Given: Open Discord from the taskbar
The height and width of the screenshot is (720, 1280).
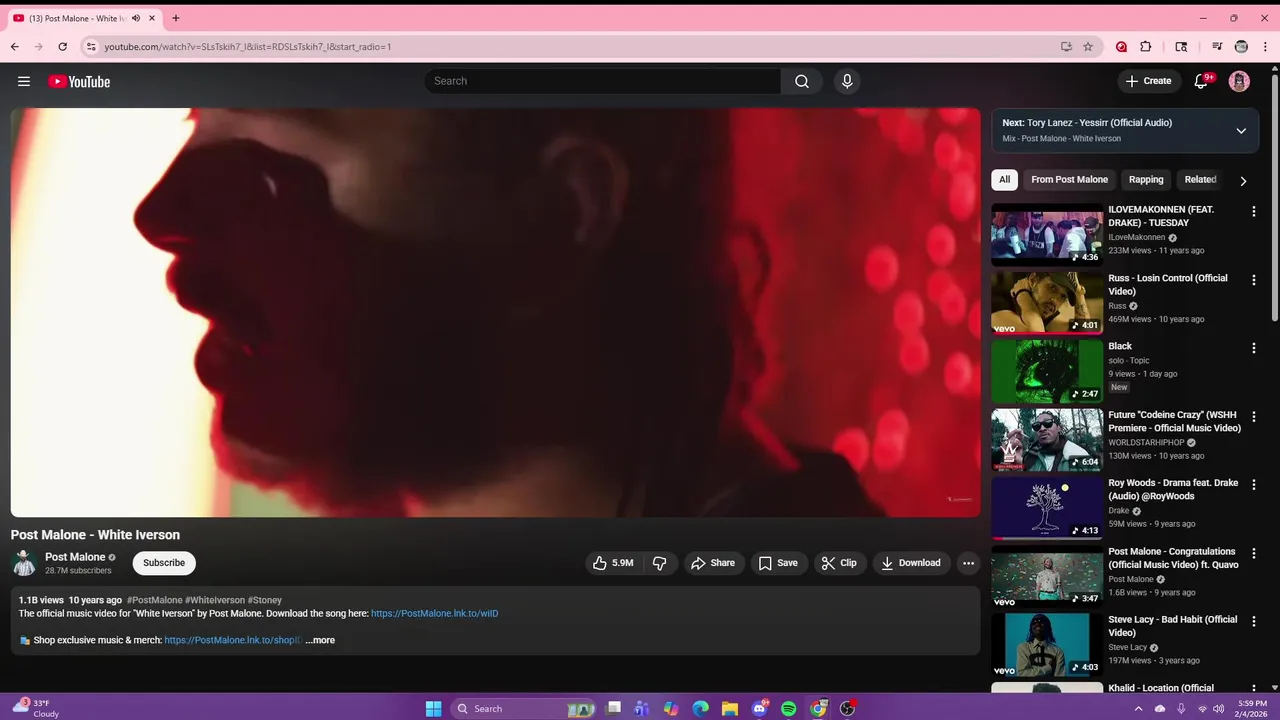Looking at the screenshot, I should tap(759, 708).
